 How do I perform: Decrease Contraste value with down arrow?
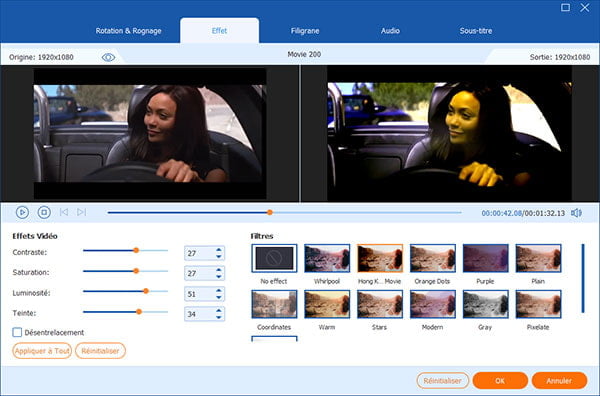(218, 256)
